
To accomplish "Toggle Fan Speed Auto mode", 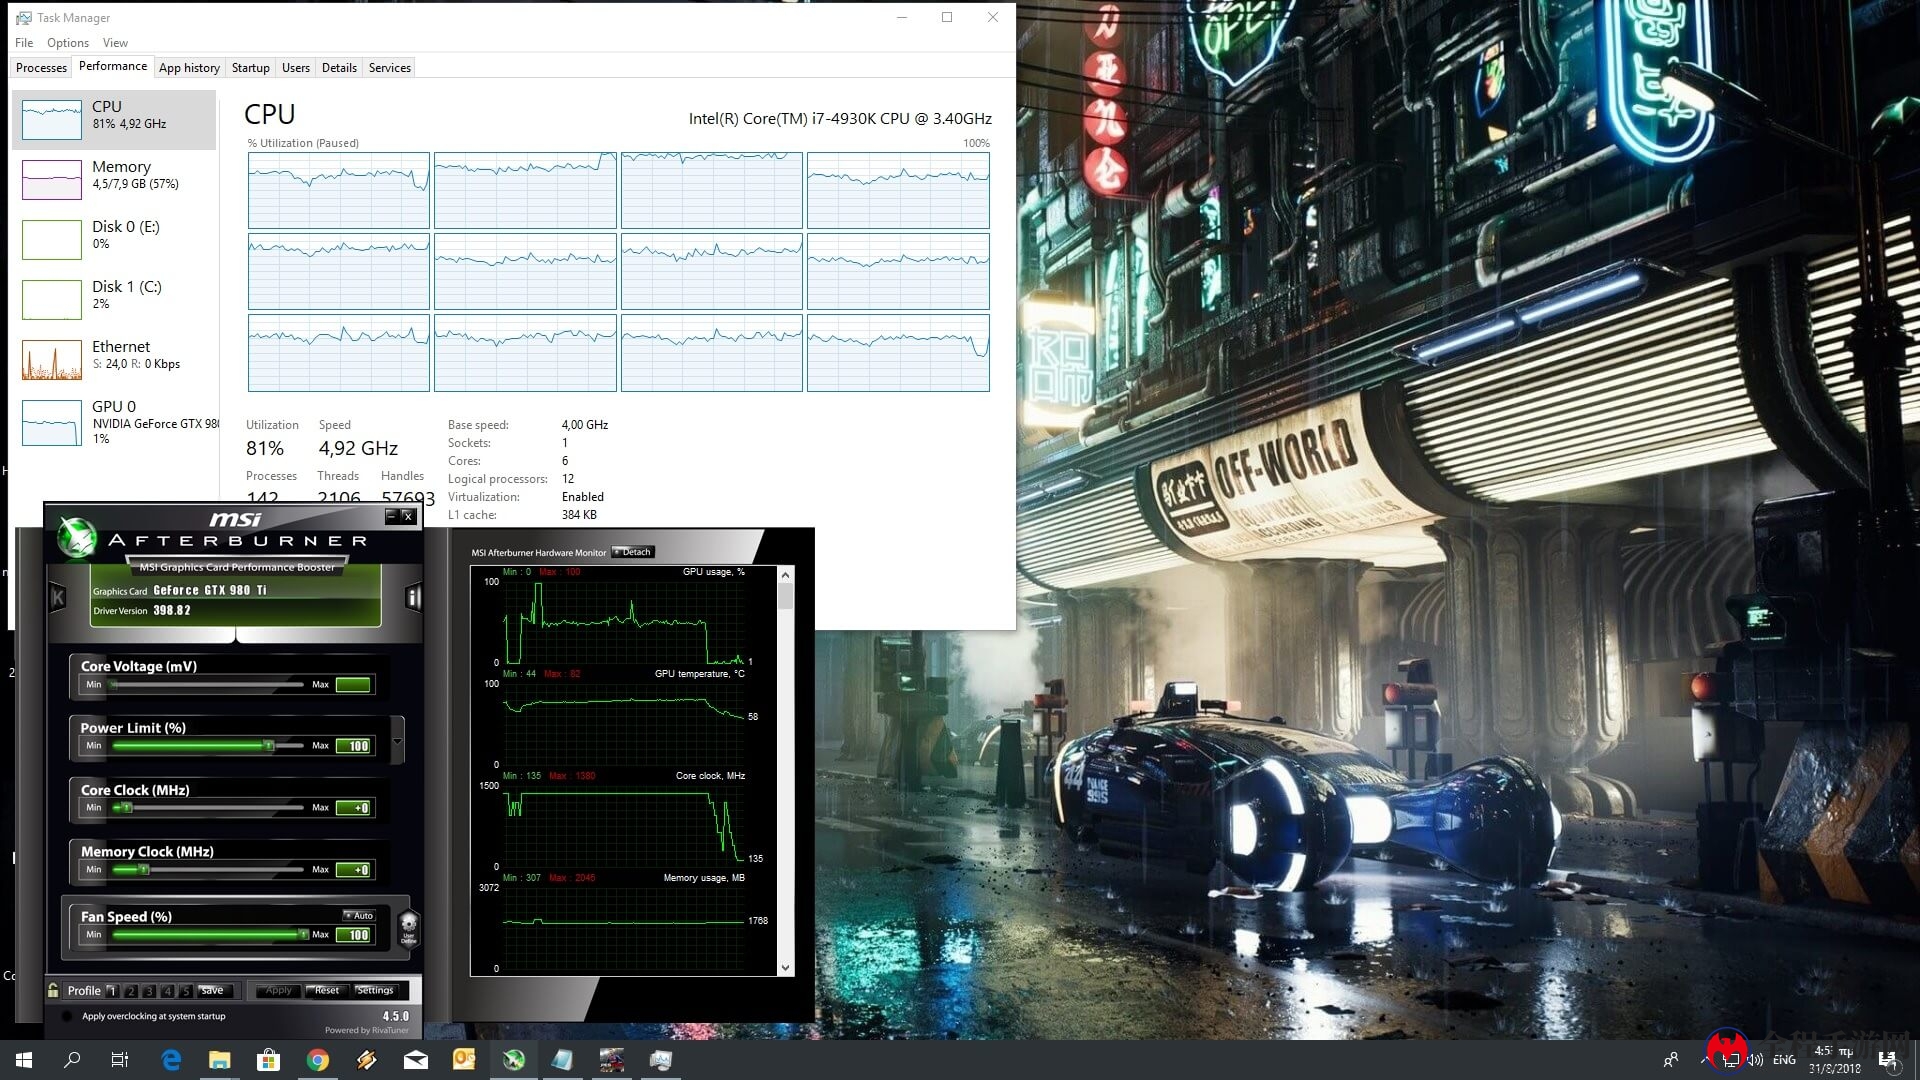I will (x=359, y=915).
